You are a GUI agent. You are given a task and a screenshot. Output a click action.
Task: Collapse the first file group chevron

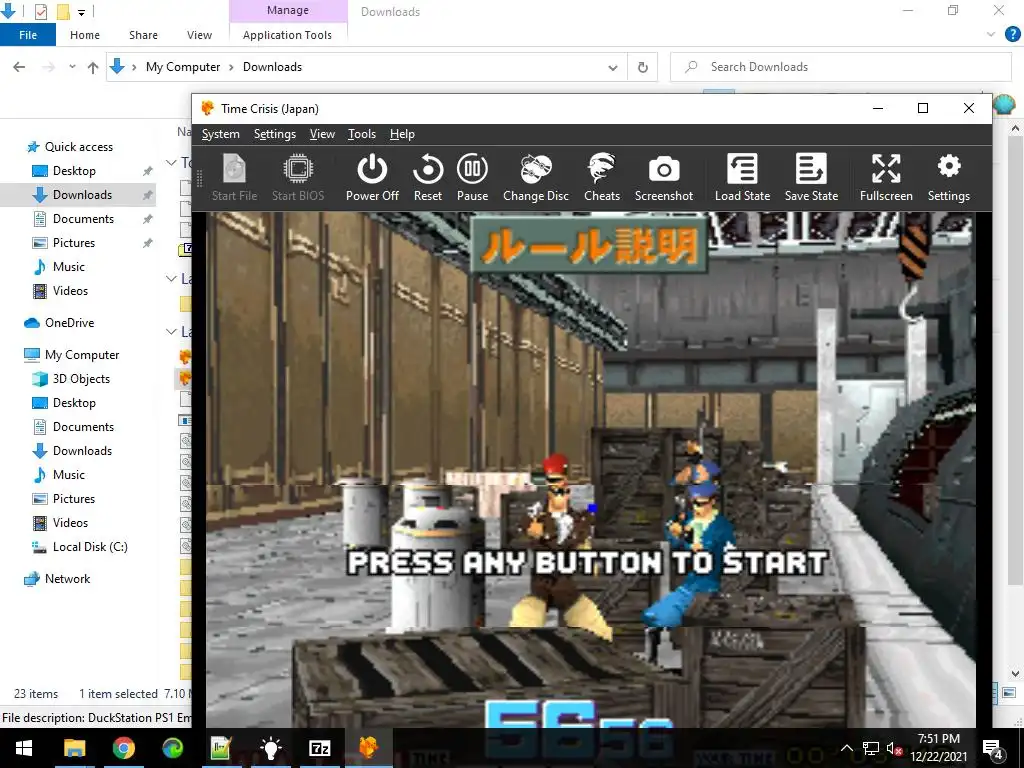click(x=171, y=162)
